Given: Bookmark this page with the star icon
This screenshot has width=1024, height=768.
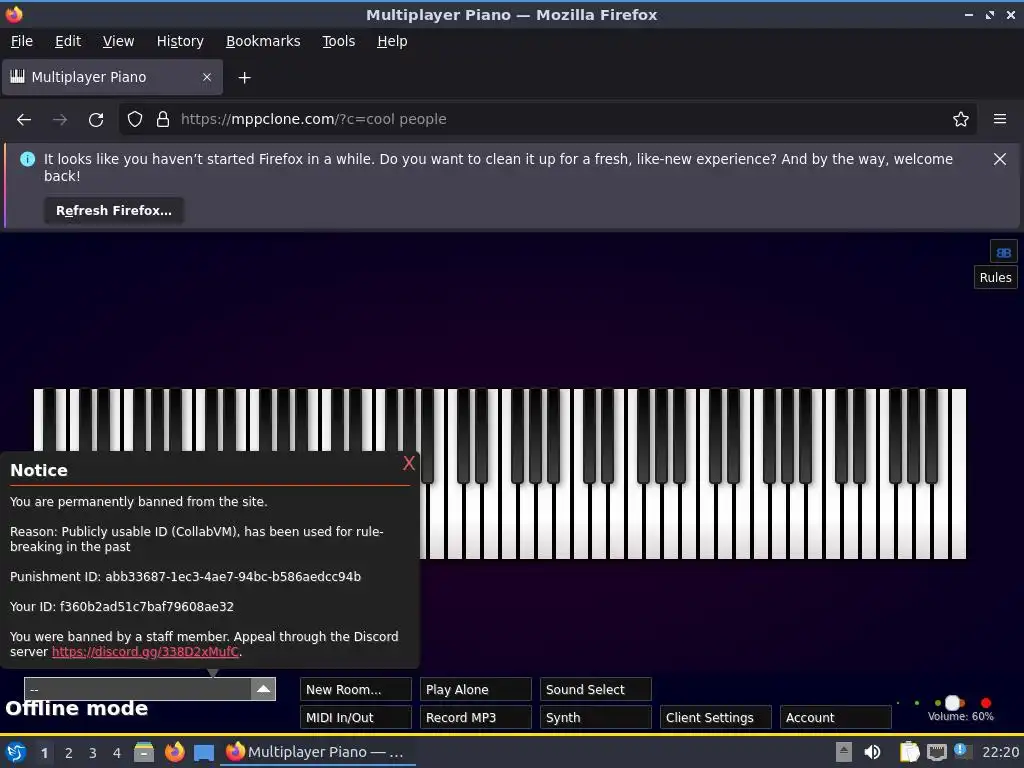Looking at the screenshot, I should [x=960, y=120].
